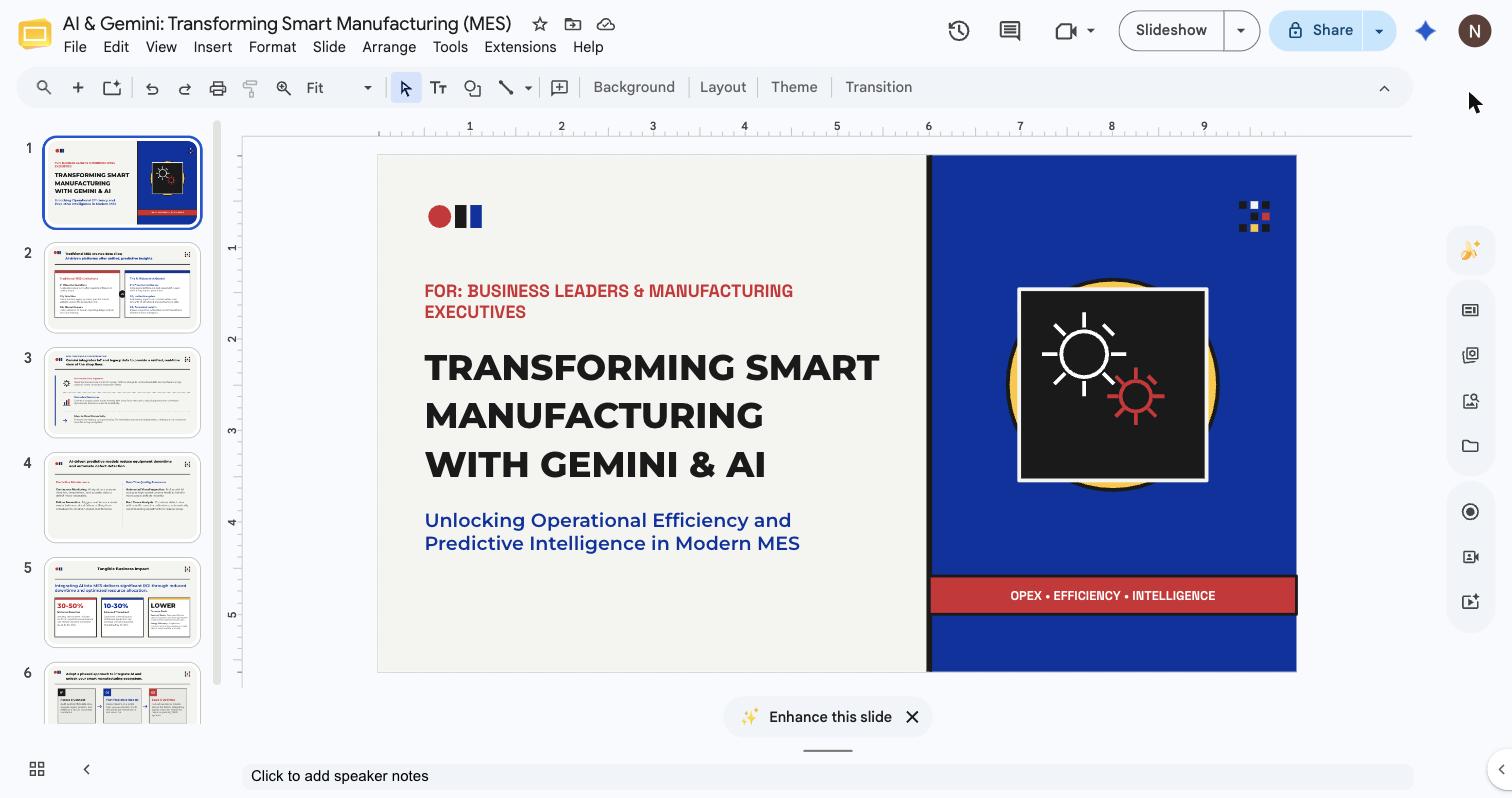This screenshot has height=798, width=1512.
Task: Start a video call via camera icon
Action: (1065, 31)
